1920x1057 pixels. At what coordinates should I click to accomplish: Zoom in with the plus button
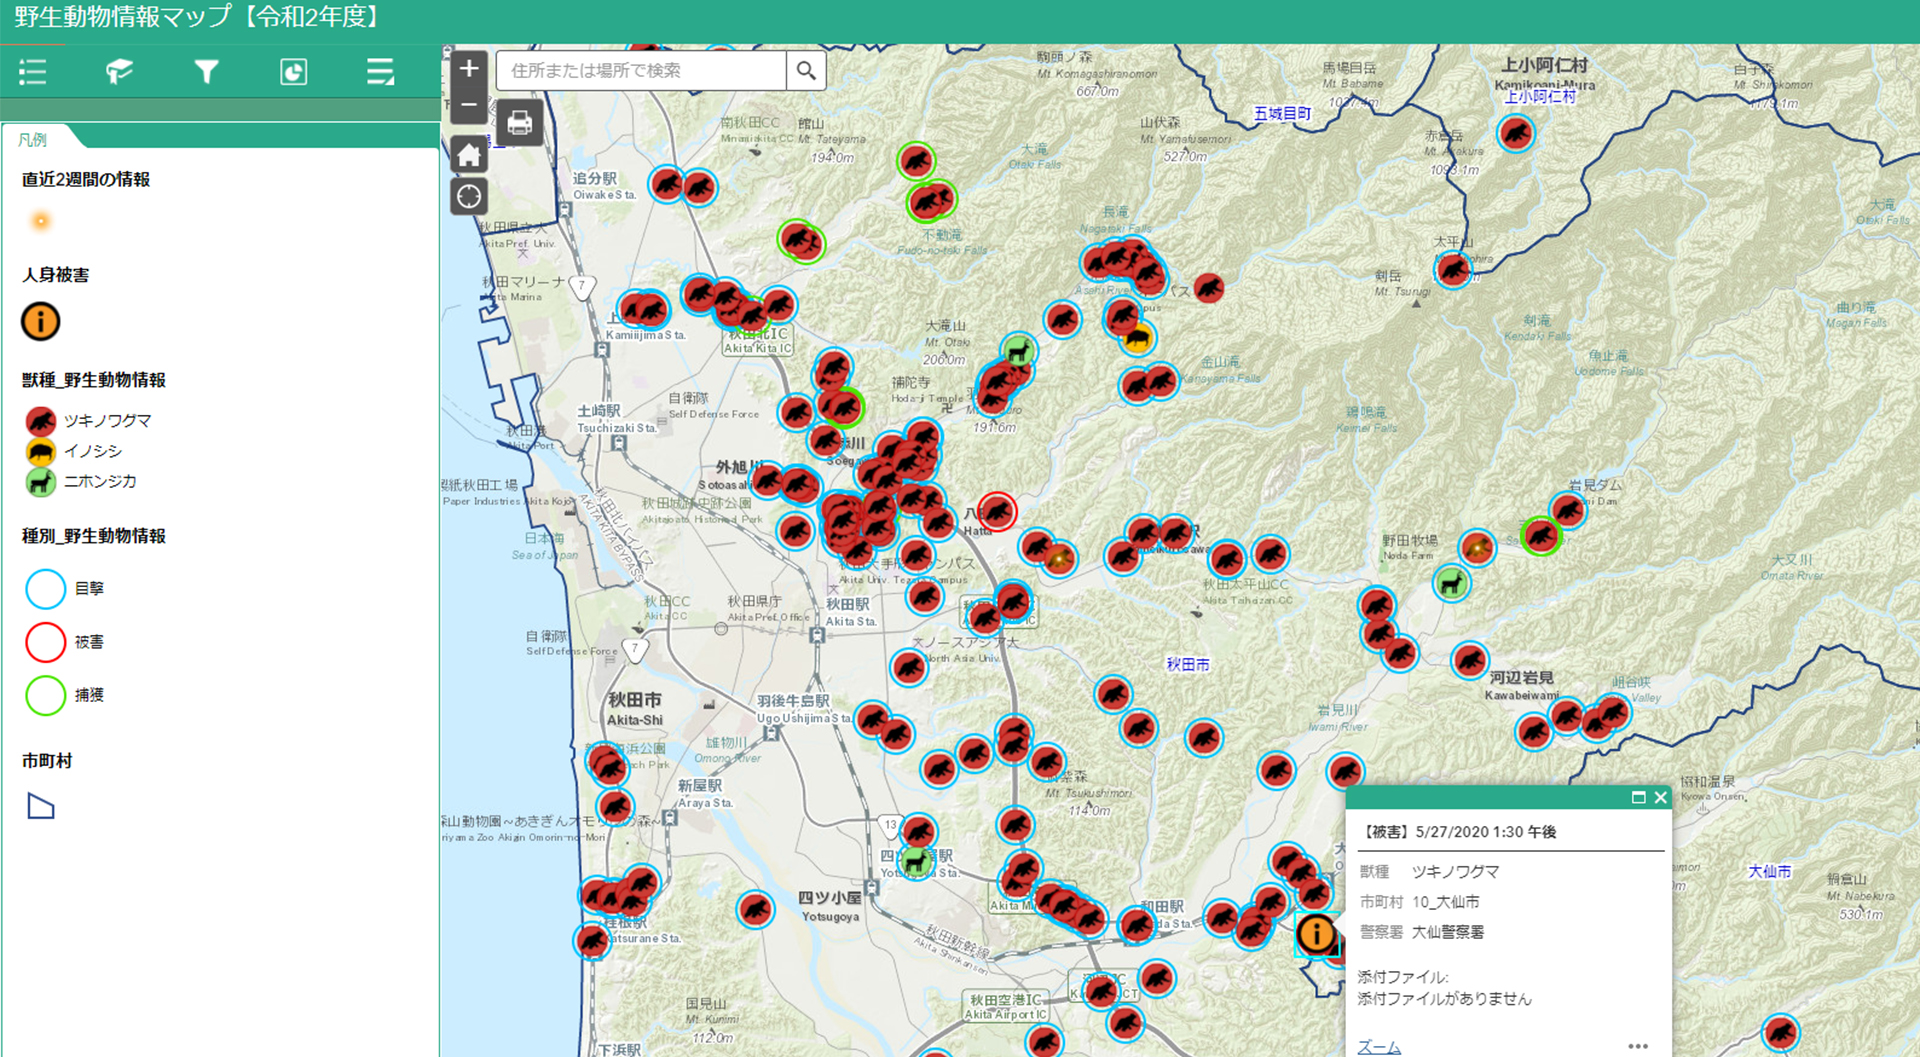[x=469, y=69]
